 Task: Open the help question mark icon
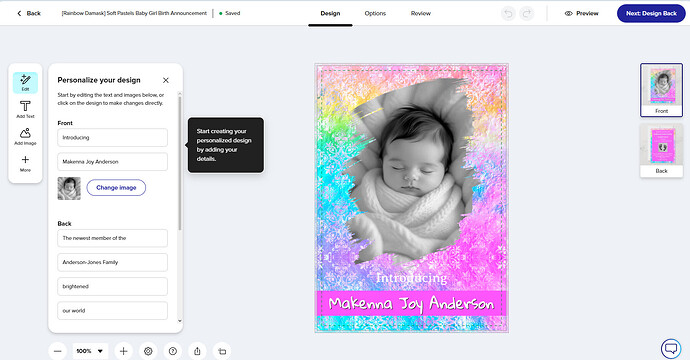[173, 351]
